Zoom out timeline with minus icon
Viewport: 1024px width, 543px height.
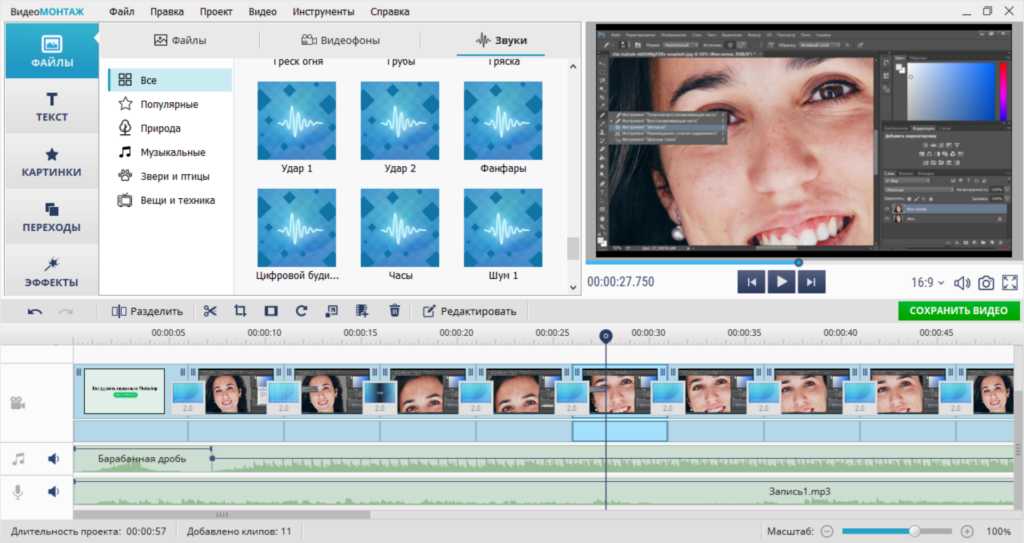click(827, 531)
